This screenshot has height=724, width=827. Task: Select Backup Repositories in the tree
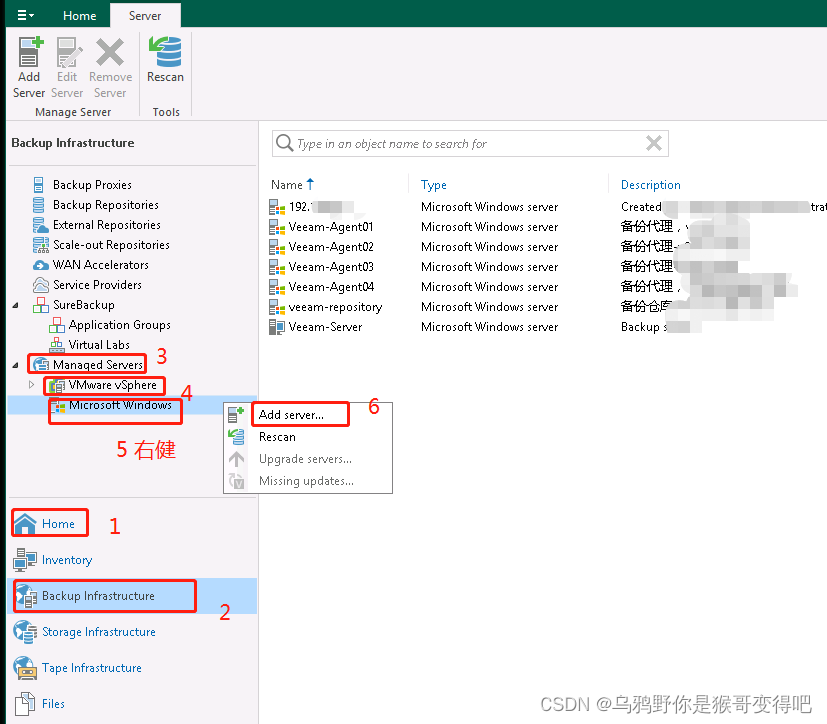pyautogui.click(x=105, y=205)
